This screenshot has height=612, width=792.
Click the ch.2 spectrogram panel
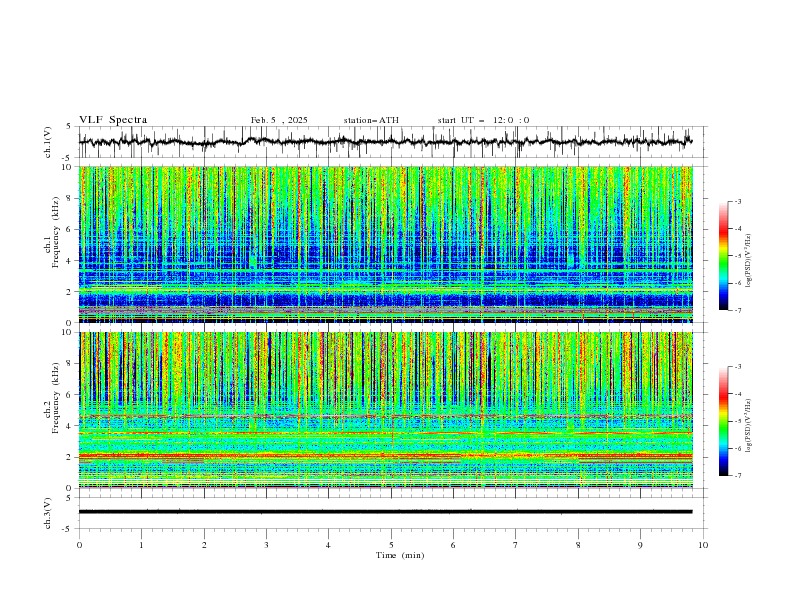[386, 410]
